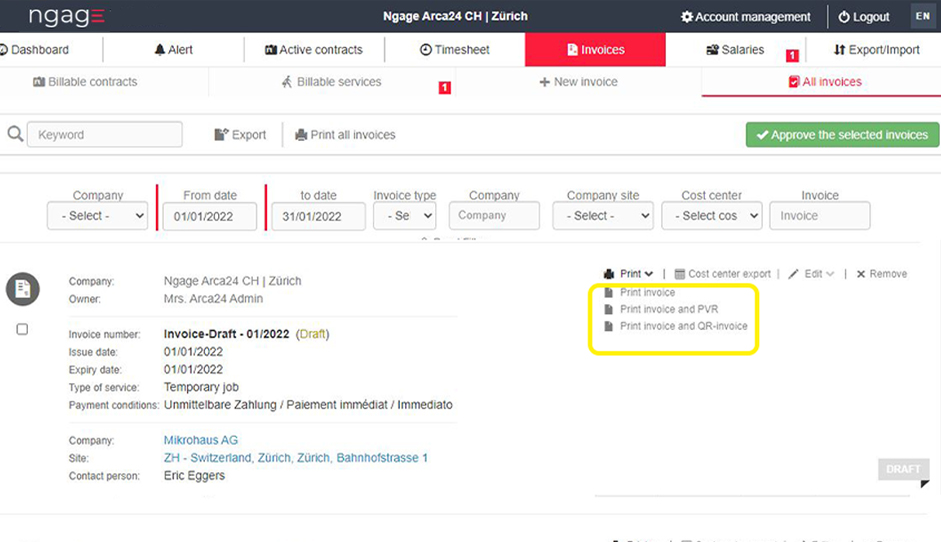Open Cost center export
941x542 pixels.
[723, 274]
